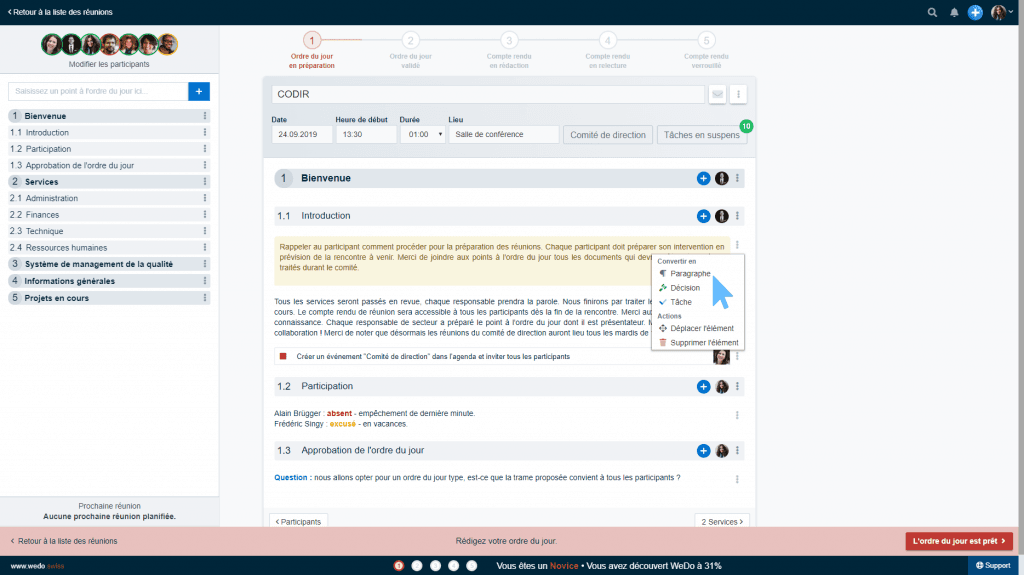Open the Durée dropdown showing 01:00

point(423,134)
